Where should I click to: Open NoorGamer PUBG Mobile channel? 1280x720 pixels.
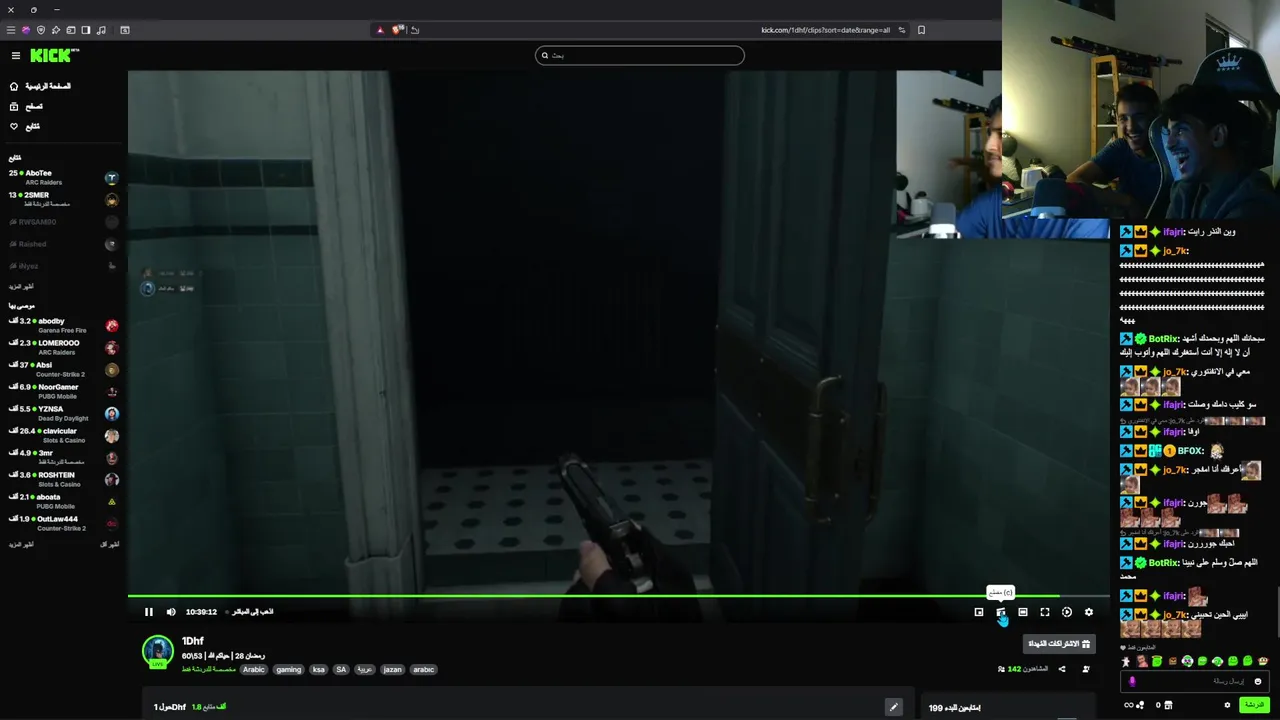[64, 391]
